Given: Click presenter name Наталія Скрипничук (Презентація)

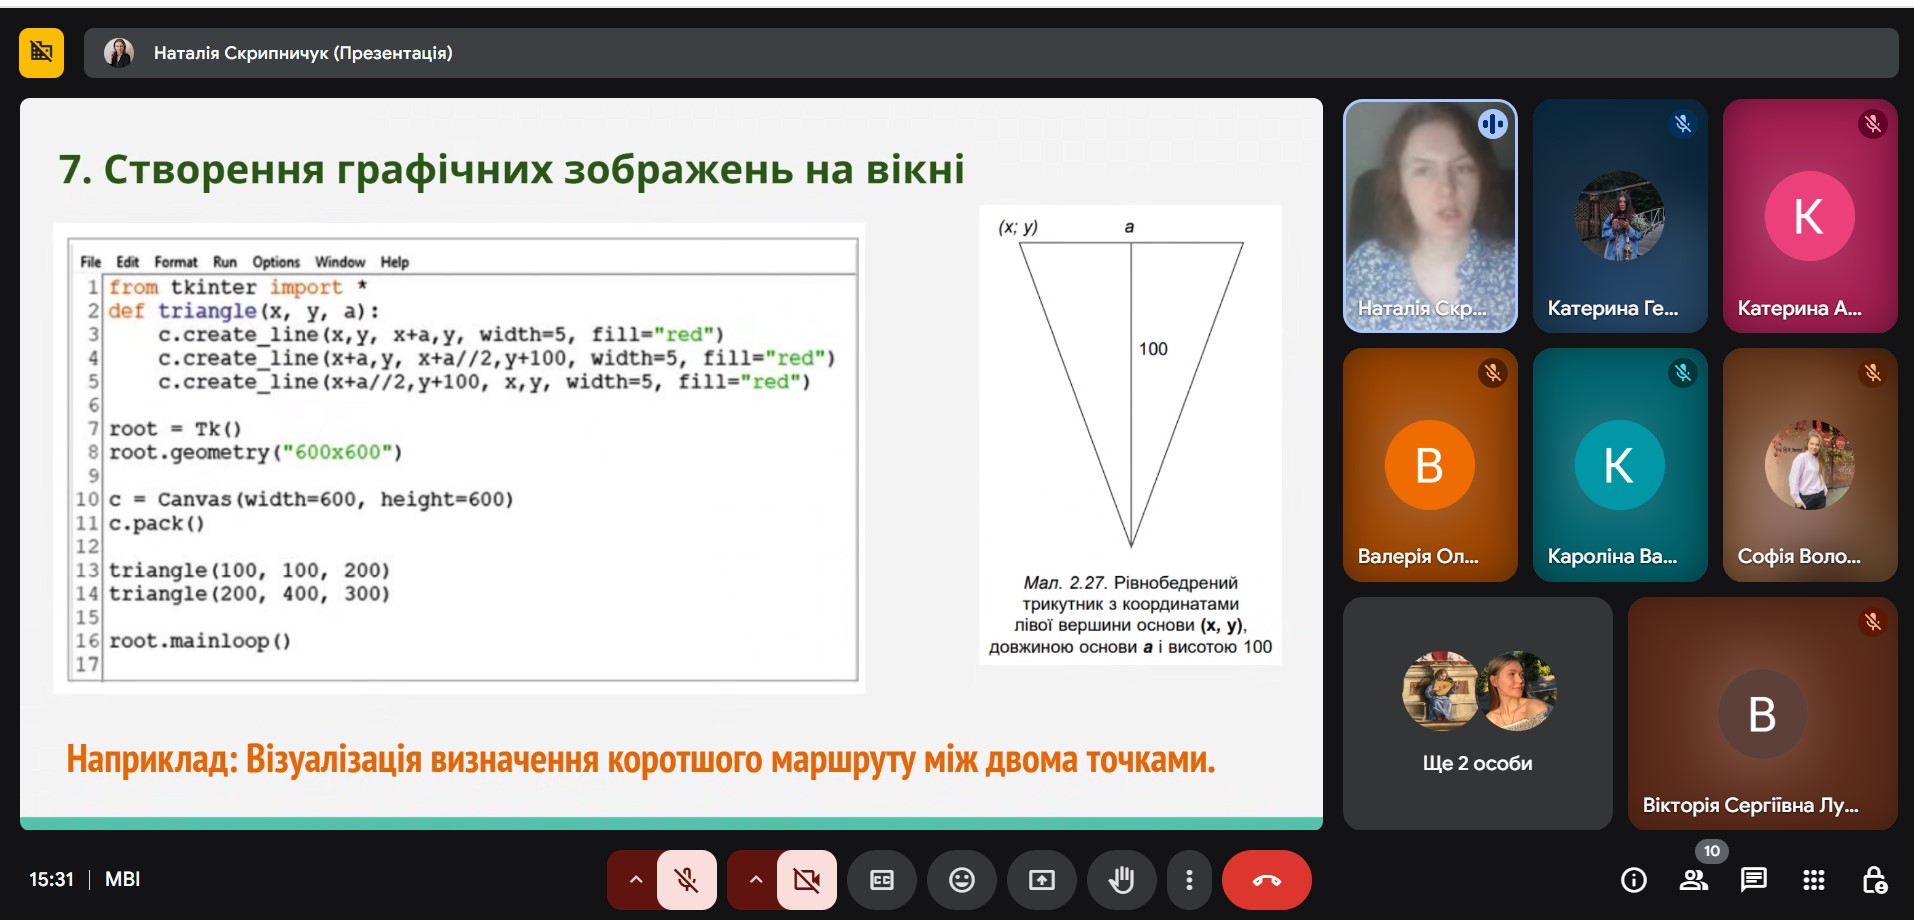Looking at the screenshot, I should [x=303, y=53].
